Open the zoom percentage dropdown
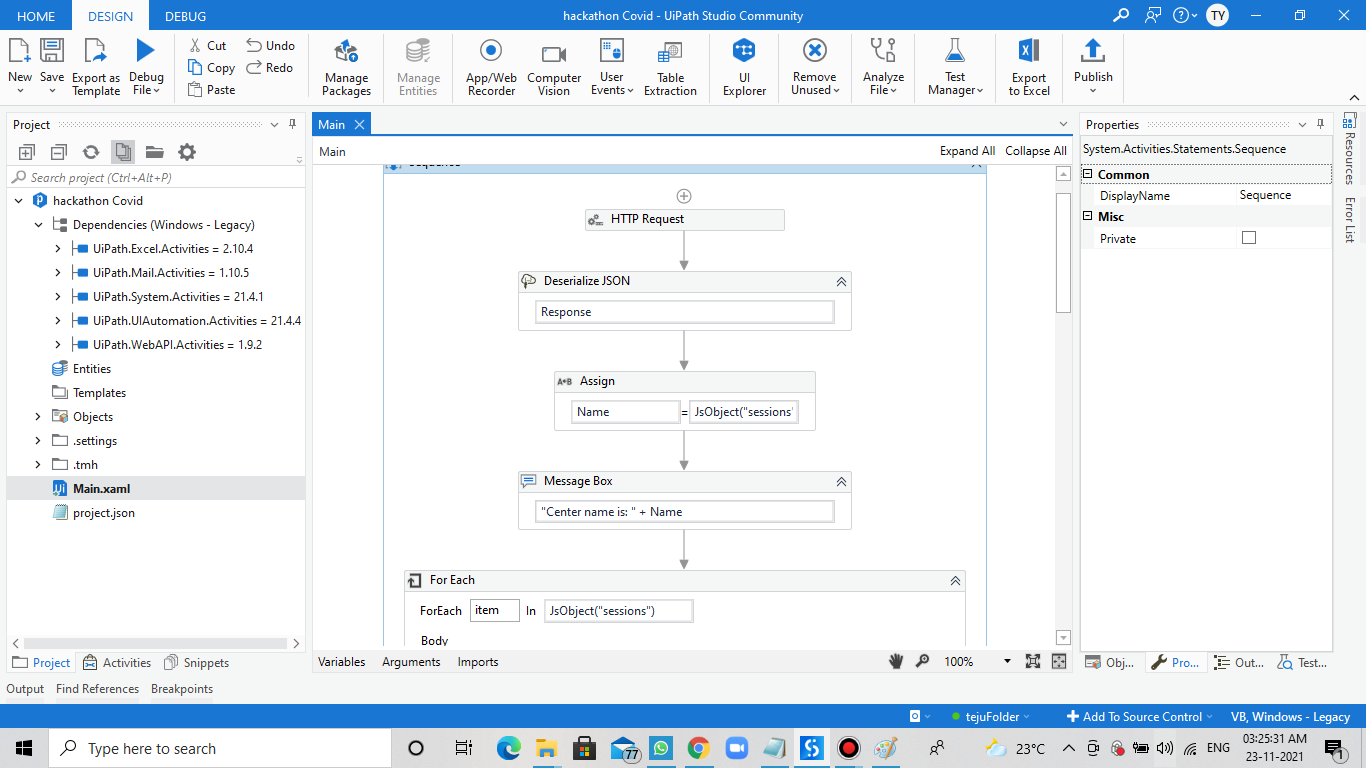Viewport: 1366px width, 768px height. pyautogui.click(x=1006, y=662)
